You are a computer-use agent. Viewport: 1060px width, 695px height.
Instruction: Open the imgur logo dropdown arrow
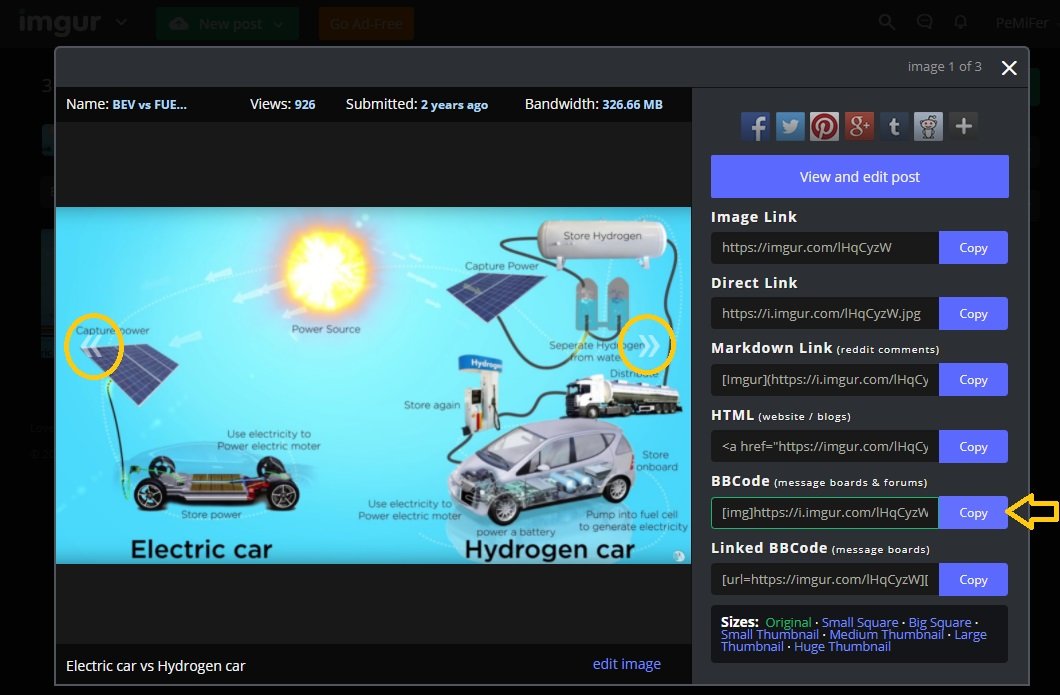point(121,22)
